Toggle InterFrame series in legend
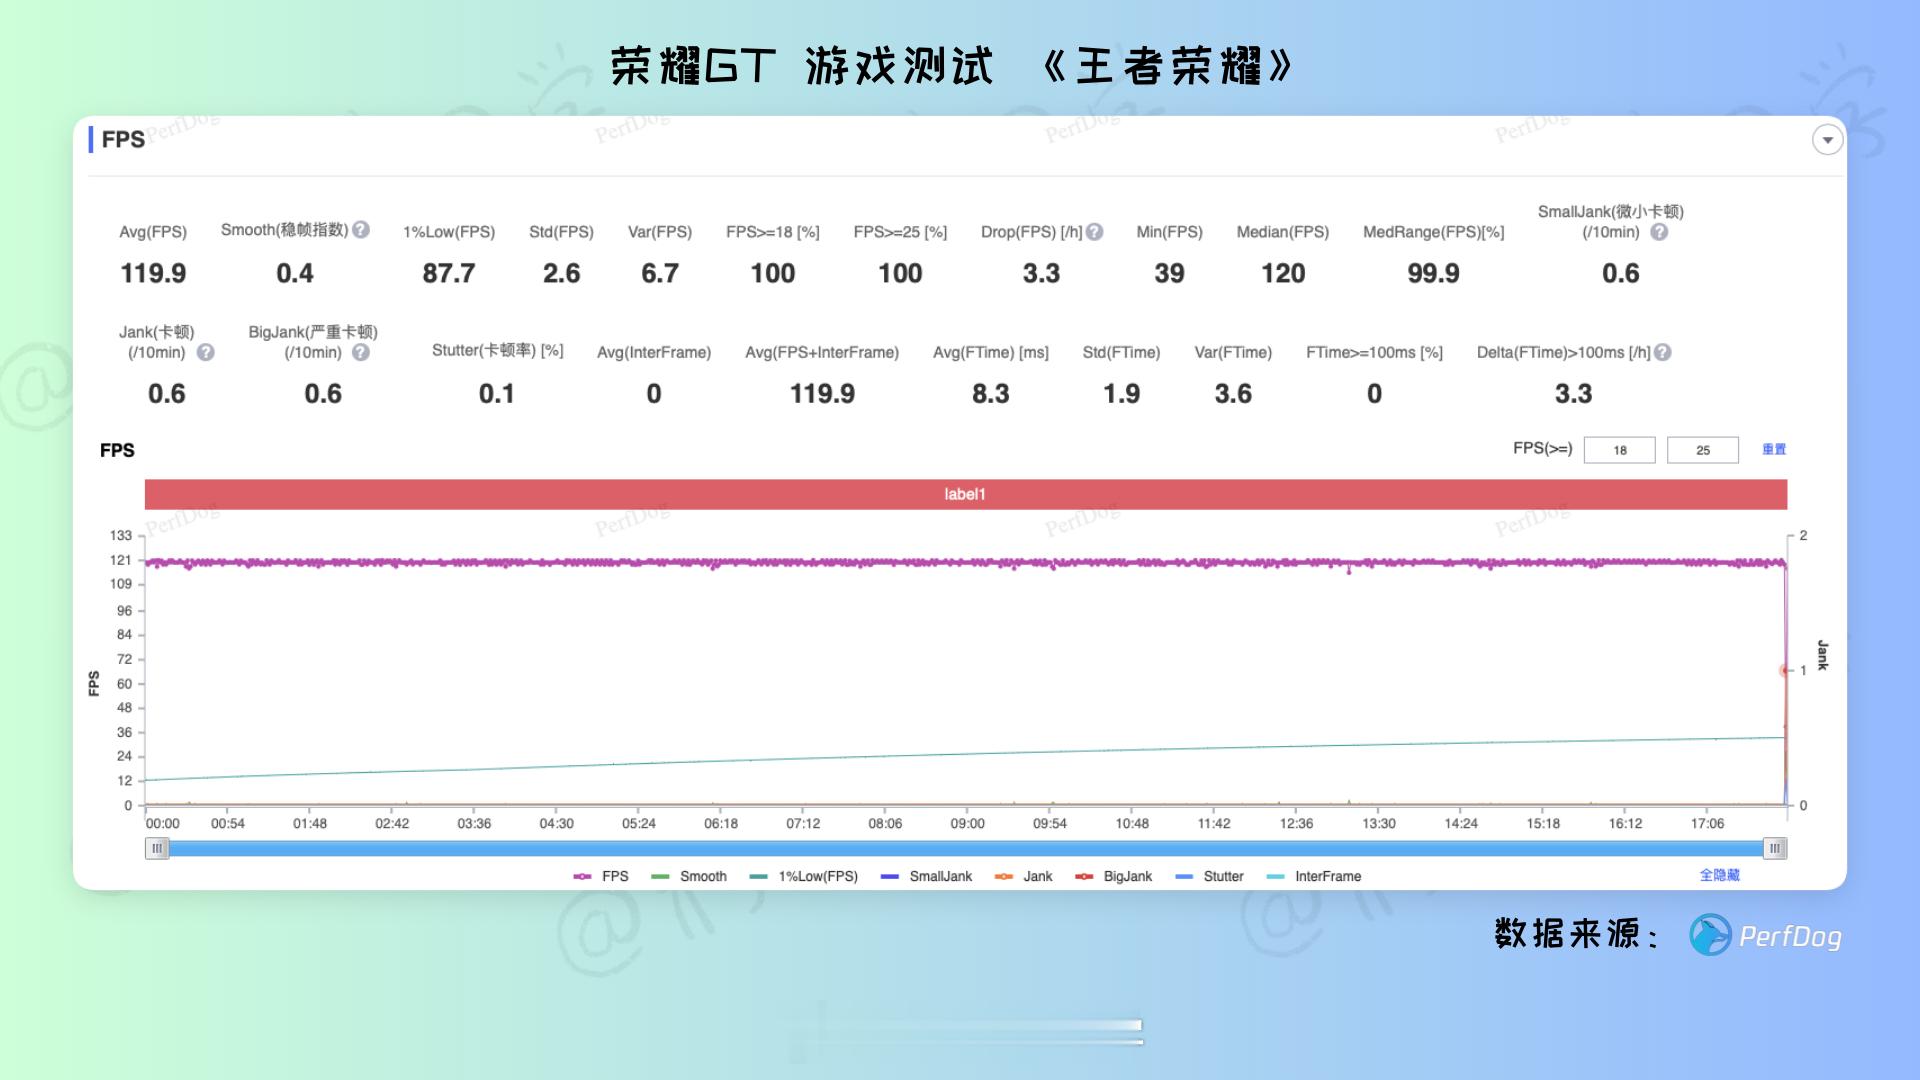This screenshot has width=1920, height=1080. 1314,876
